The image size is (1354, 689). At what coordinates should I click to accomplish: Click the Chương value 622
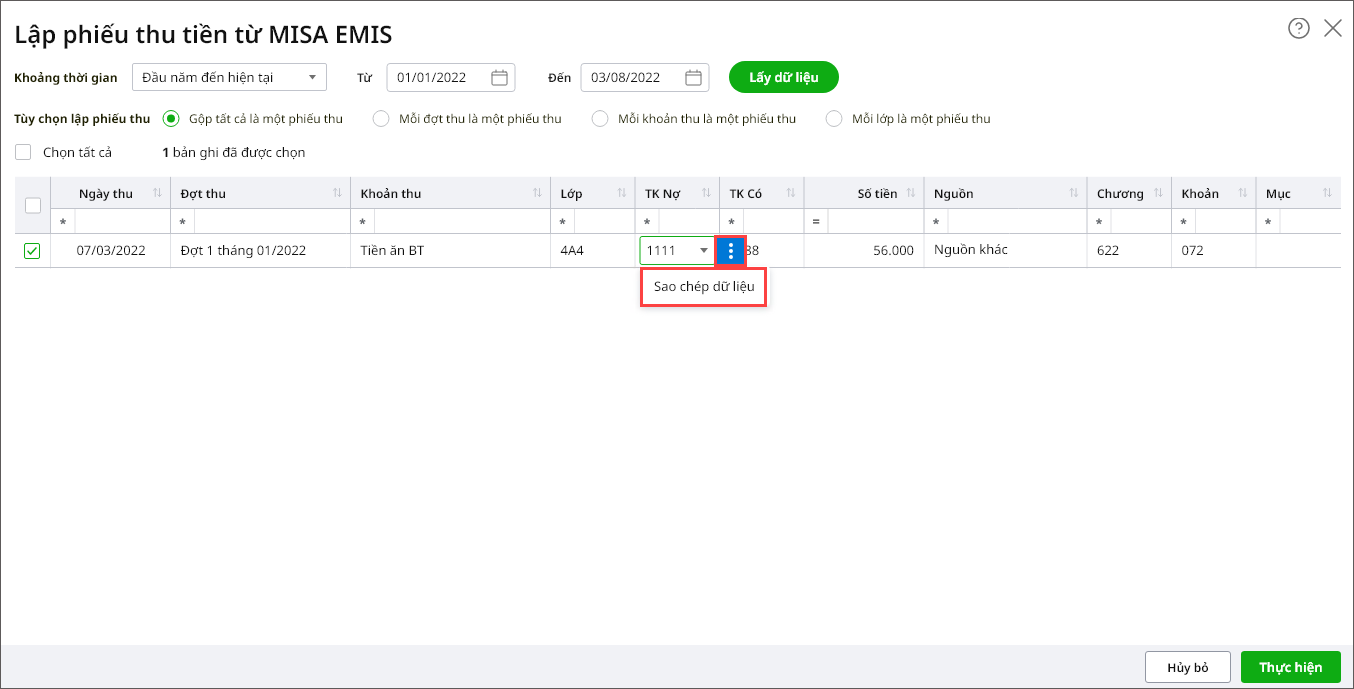coord(1129,250)
